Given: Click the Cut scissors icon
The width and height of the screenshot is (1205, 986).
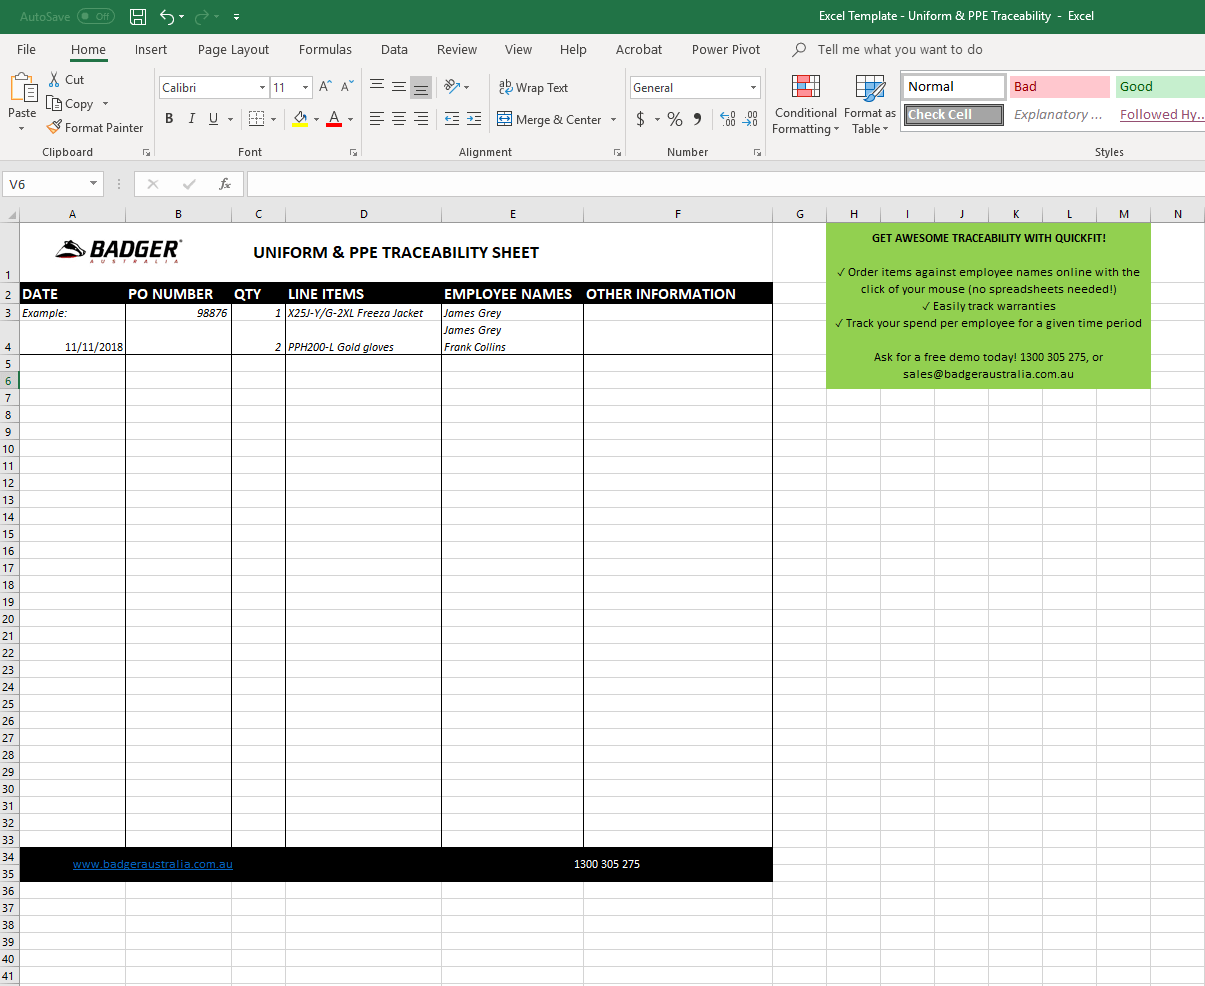Looking at the screenshot, I should coord(55,79).
